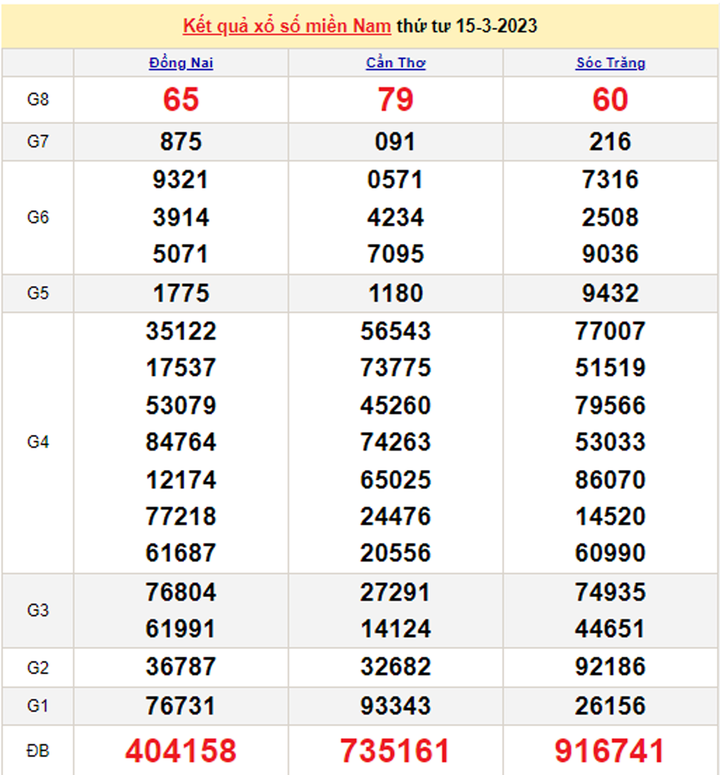Image resolution: width=720 pixels, height=775 pixels.
Task: Select the G1 number 76731
Action: tap(181, 706)
